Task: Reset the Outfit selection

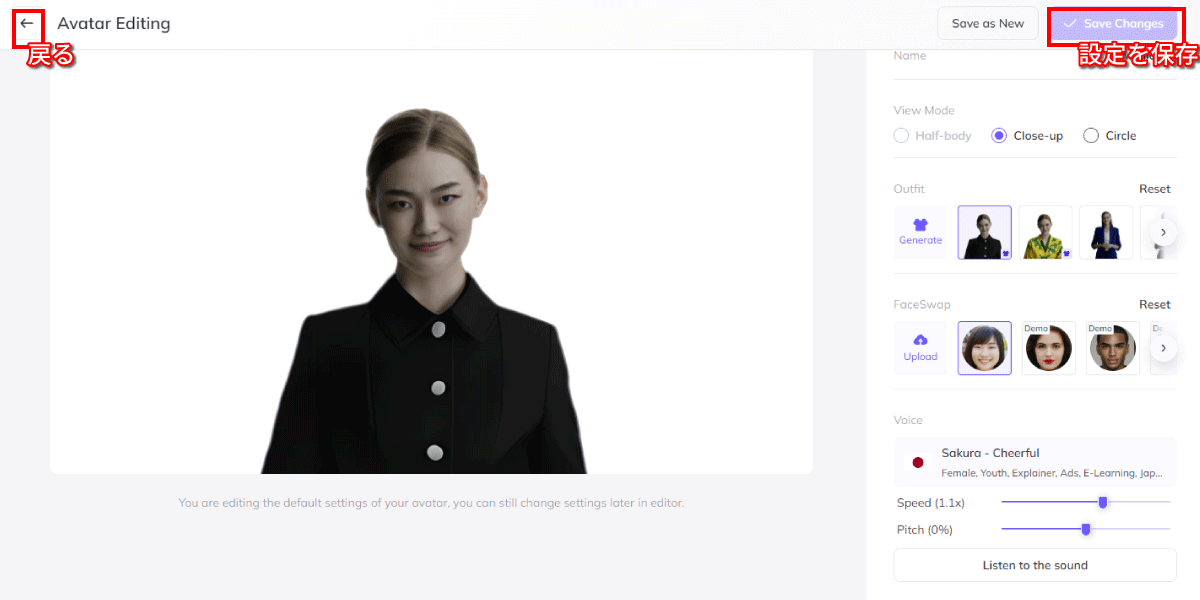Action: click(x=1155, y=189)
